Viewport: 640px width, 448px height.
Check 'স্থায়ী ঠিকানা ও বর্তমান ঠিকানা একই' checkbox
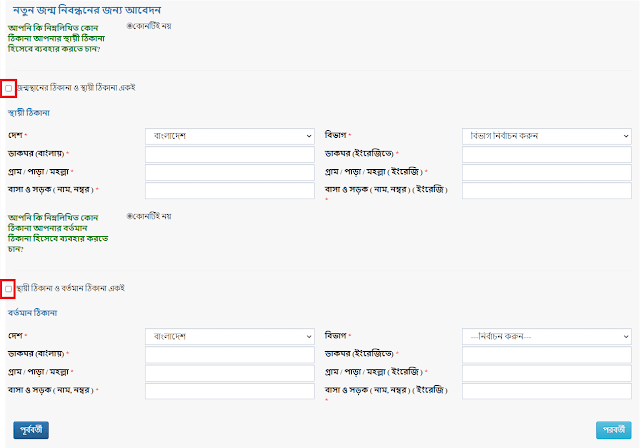(9, 289)
